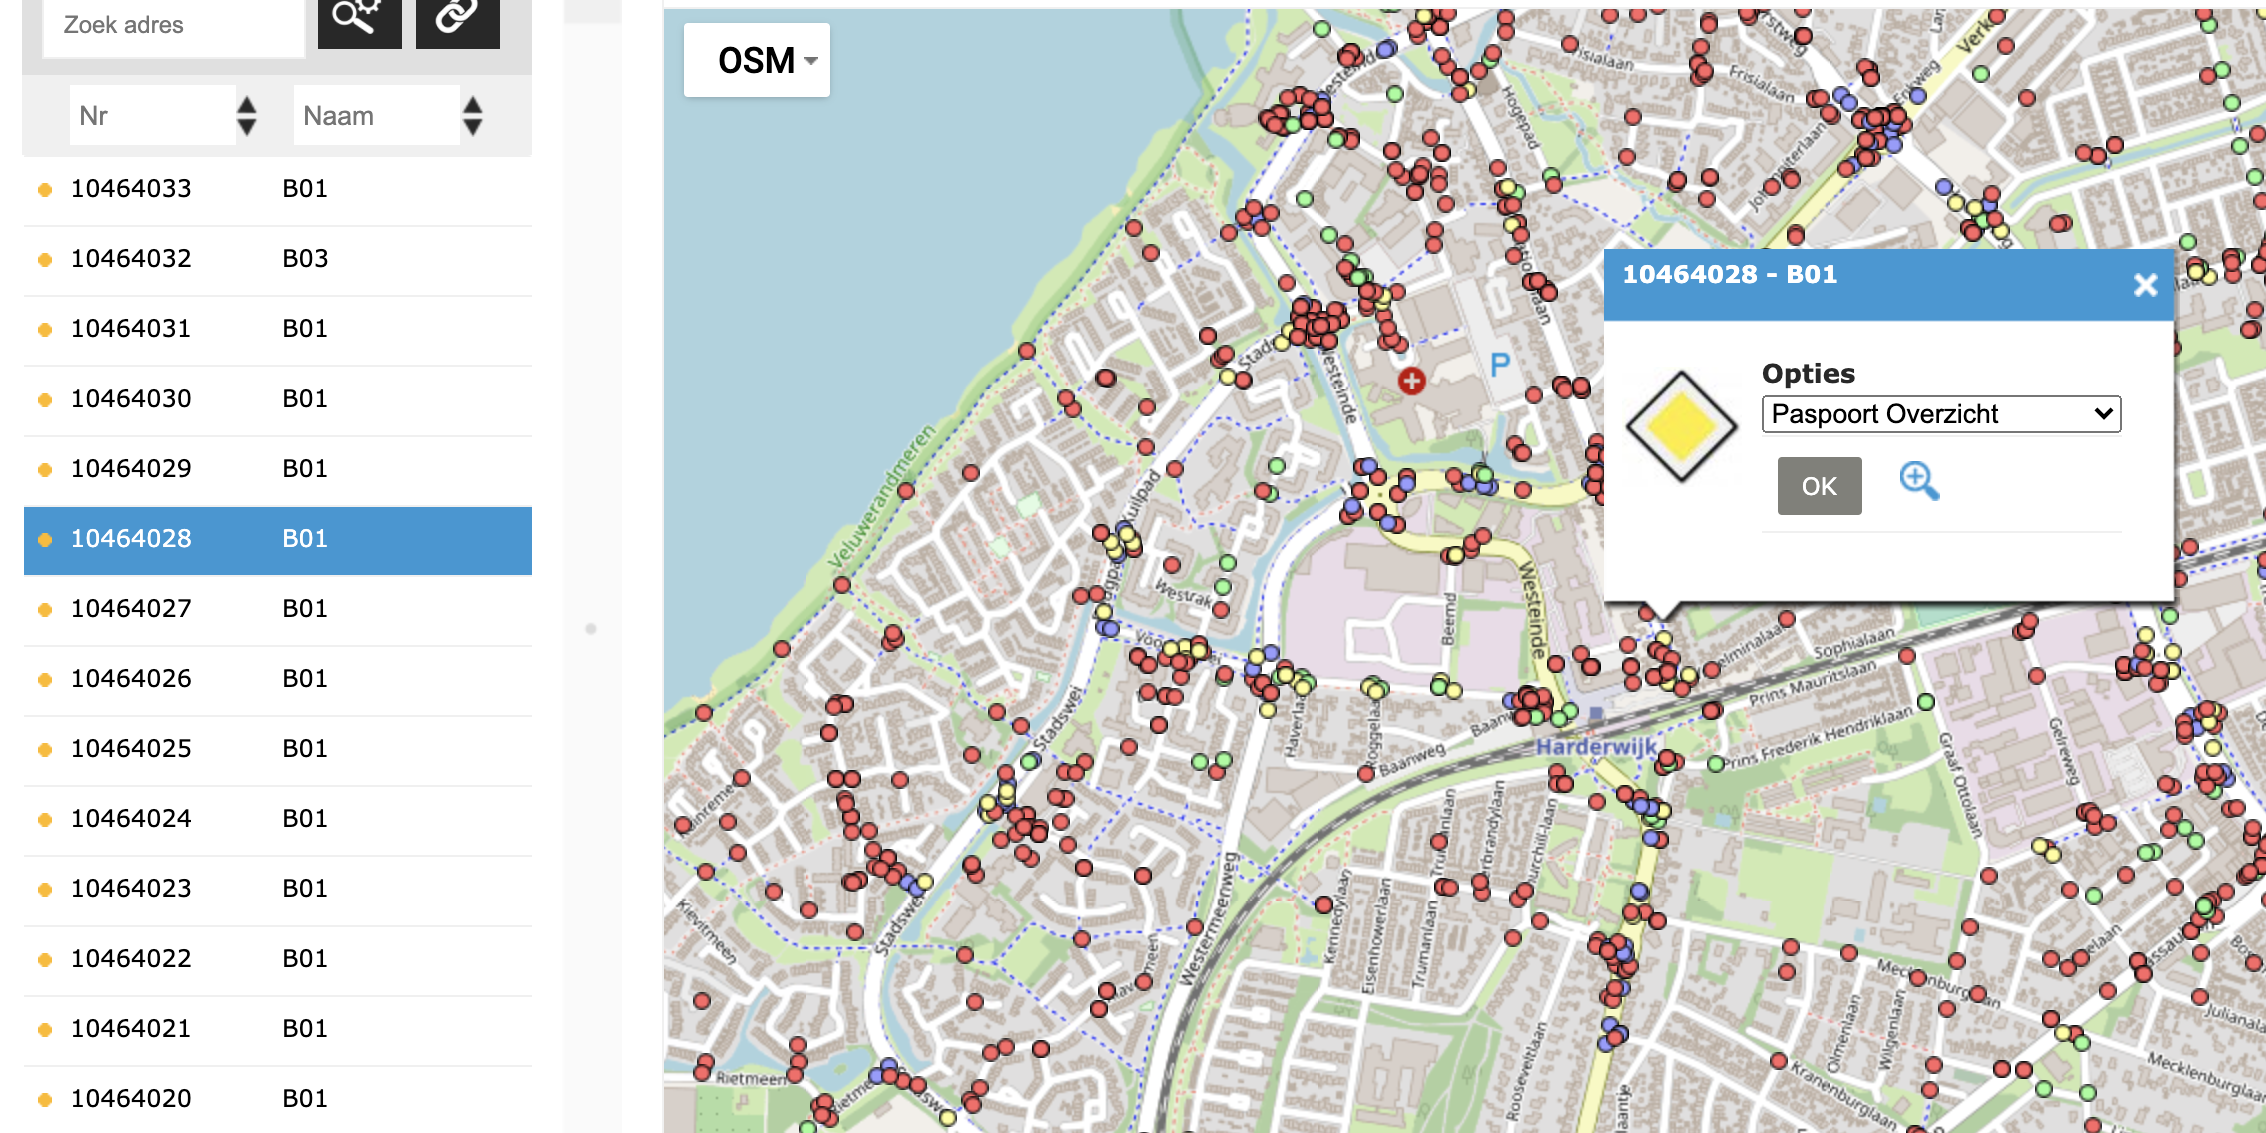
Task: Sort the list by Naam column arrows
Action: point(473,116)
